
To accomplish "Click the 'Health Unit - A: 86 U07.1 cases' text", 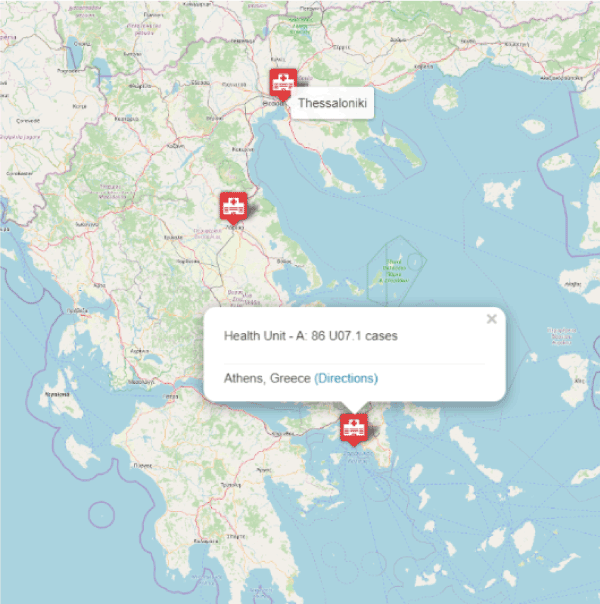I will [x=311, y=336].
